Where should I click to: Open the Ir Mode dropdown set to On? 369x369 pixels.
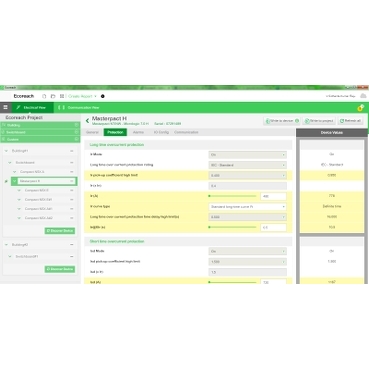[248, 155]
